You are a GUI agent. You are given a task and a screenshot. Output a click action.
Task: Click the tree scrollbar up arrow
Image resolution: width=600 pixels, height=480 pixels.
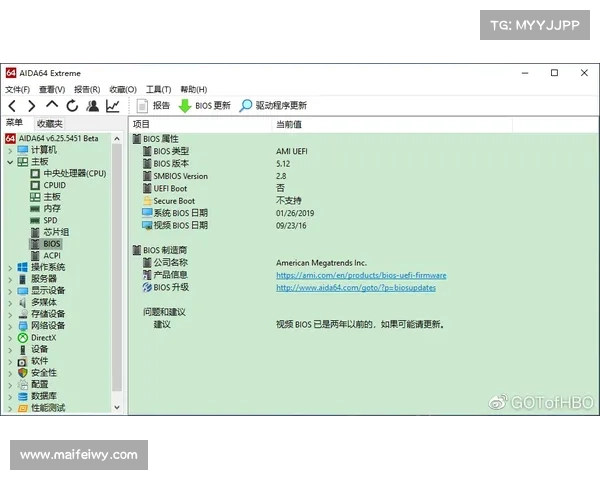click(x=117, y=139)
